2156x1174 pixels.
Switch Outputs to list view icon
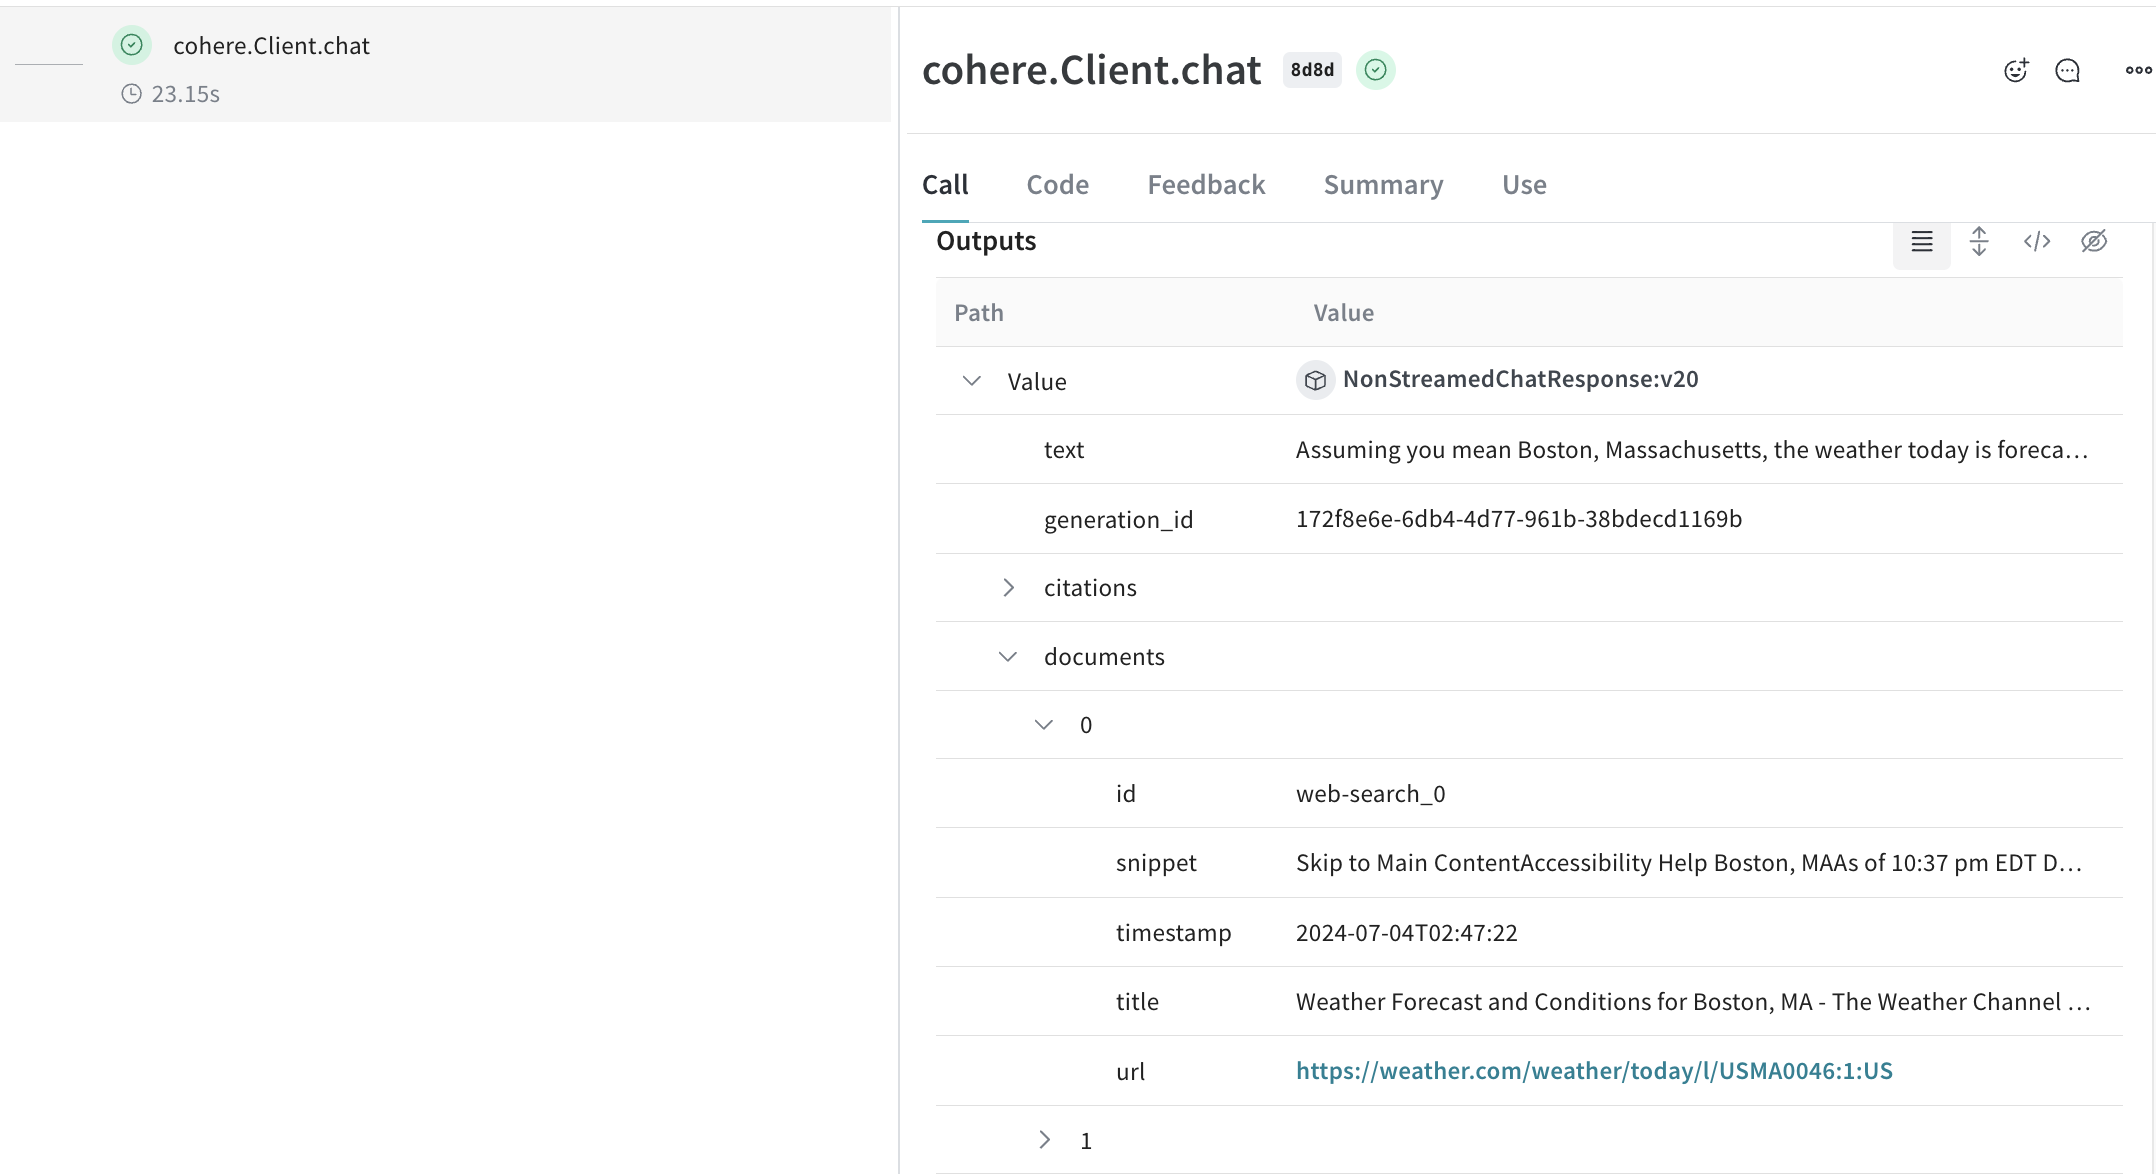[1921, 242]
